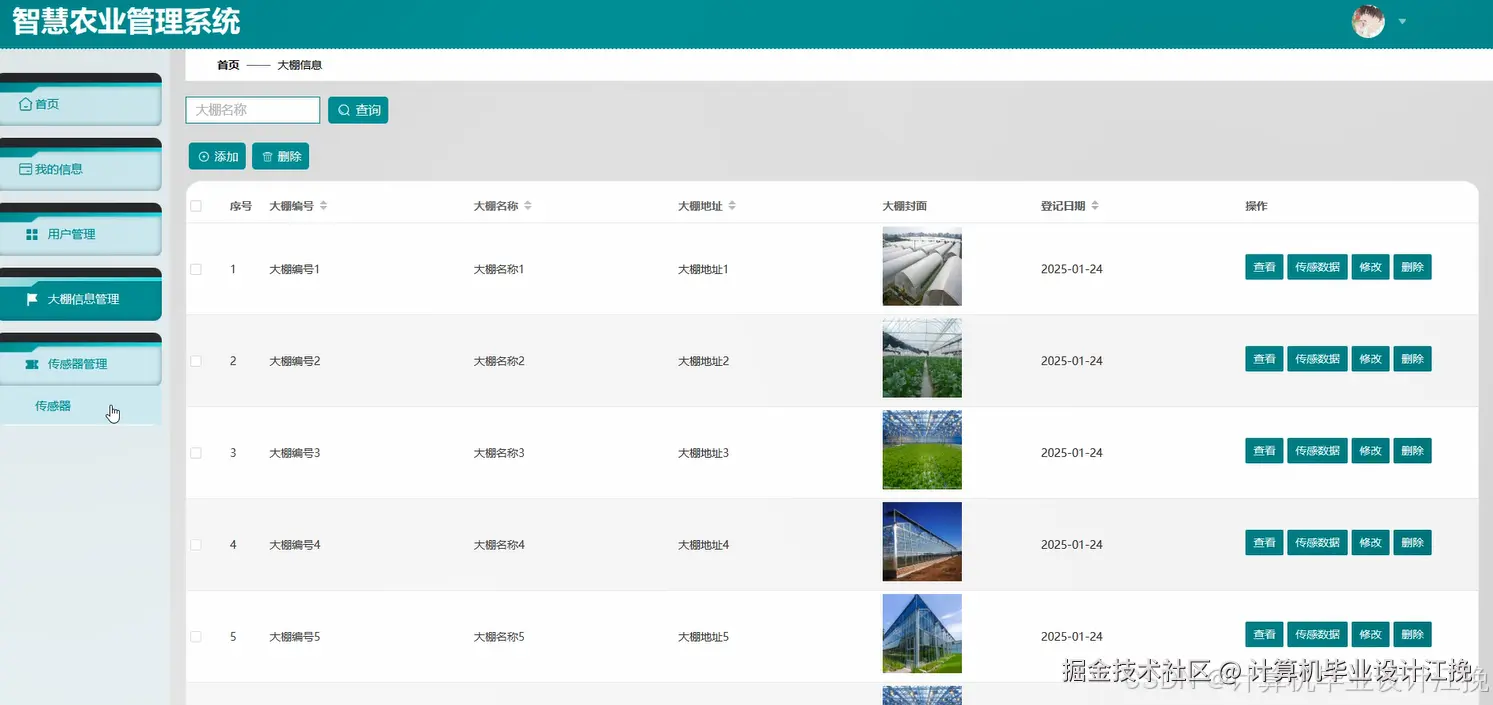Expand the avatar dropdown arrow

[x=1402, y=21]
